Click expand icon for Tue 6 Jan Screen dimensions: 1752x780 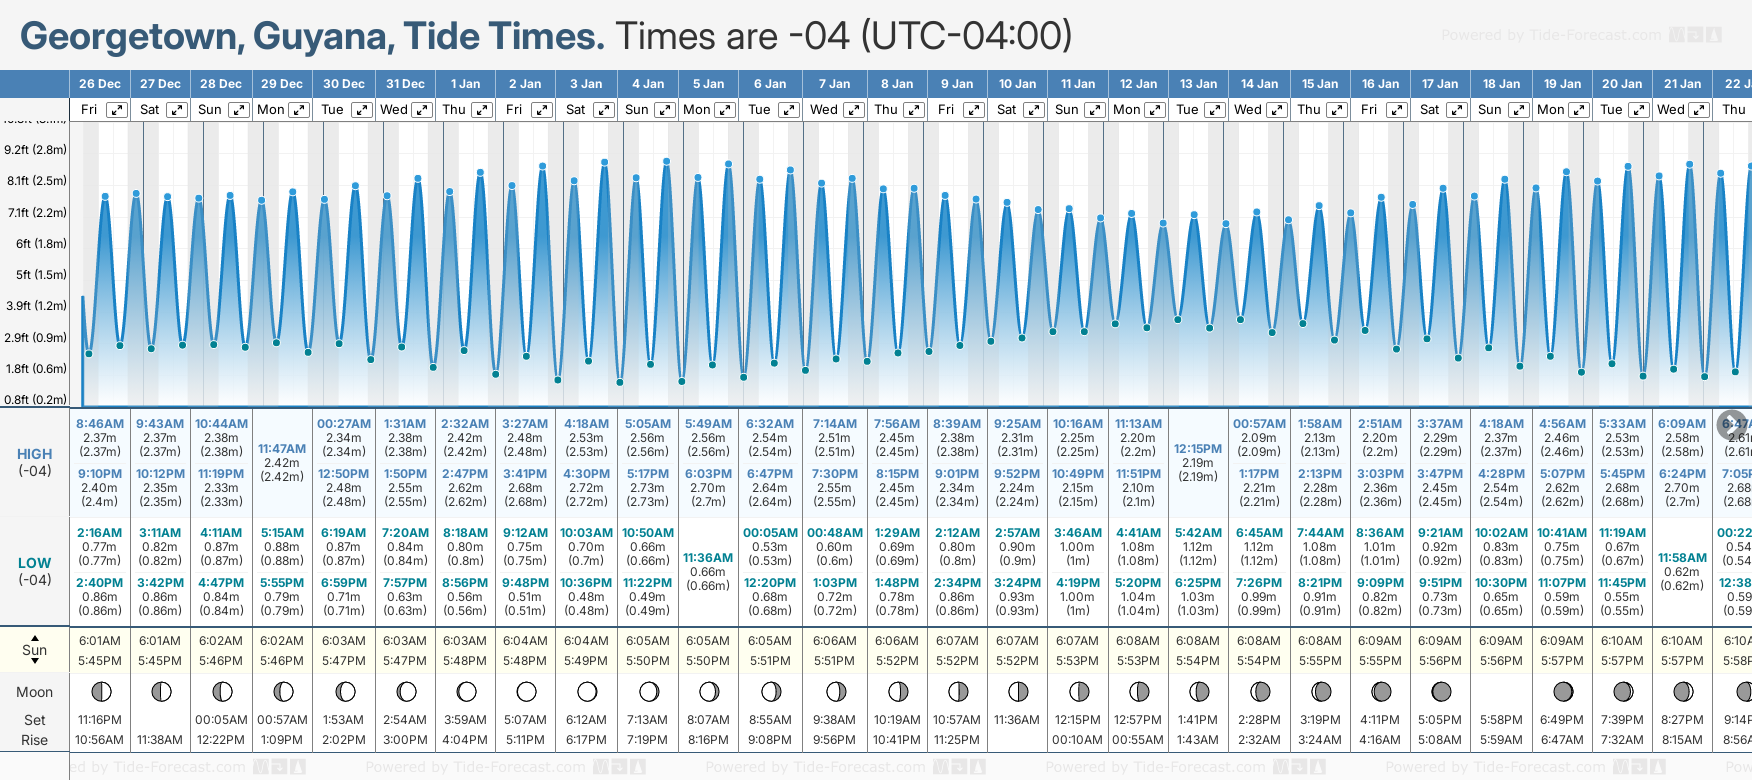pos(789,110)
